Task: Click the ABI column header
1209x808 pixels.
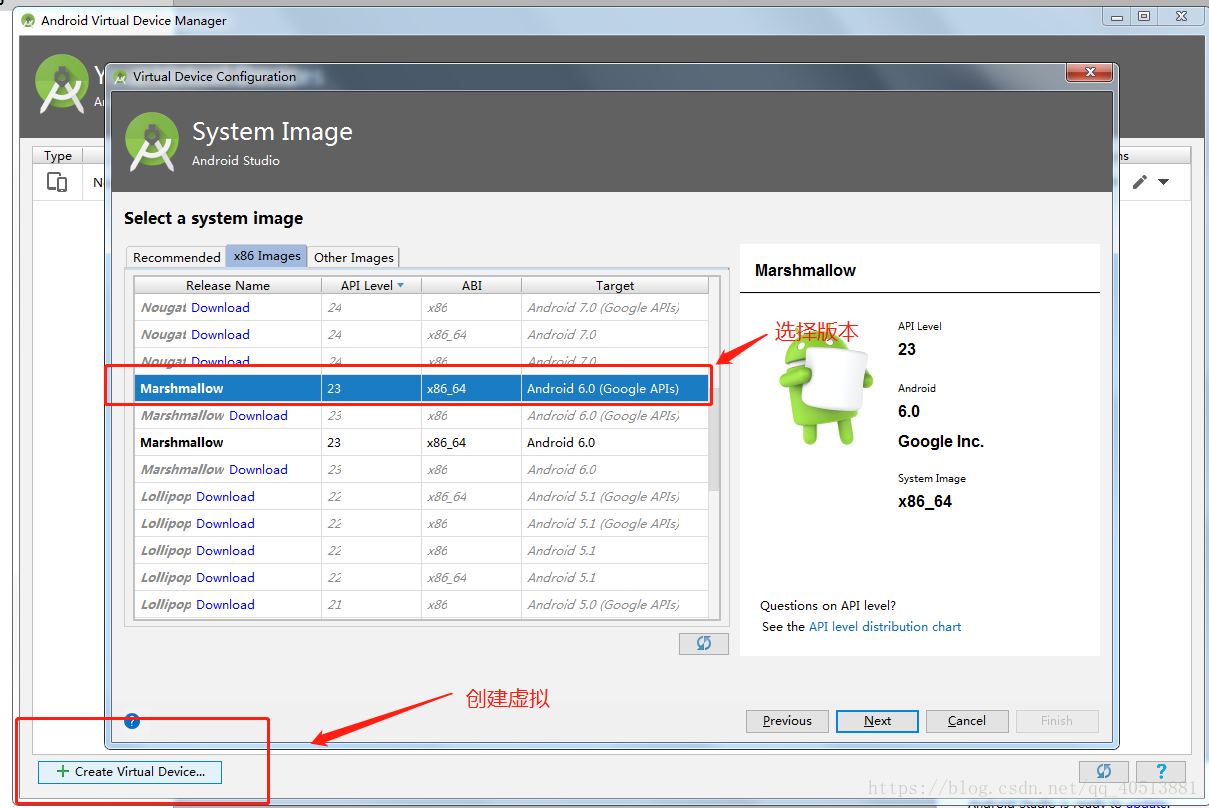Action: [x=472, y=285]
